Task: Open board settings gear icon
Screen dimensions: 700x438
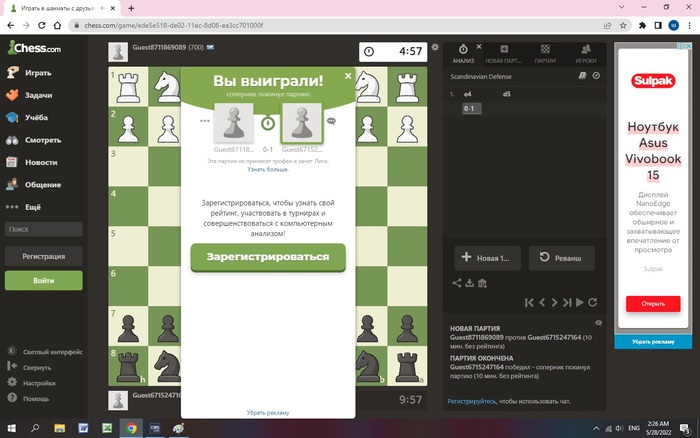Action: (x=435, y=47)
